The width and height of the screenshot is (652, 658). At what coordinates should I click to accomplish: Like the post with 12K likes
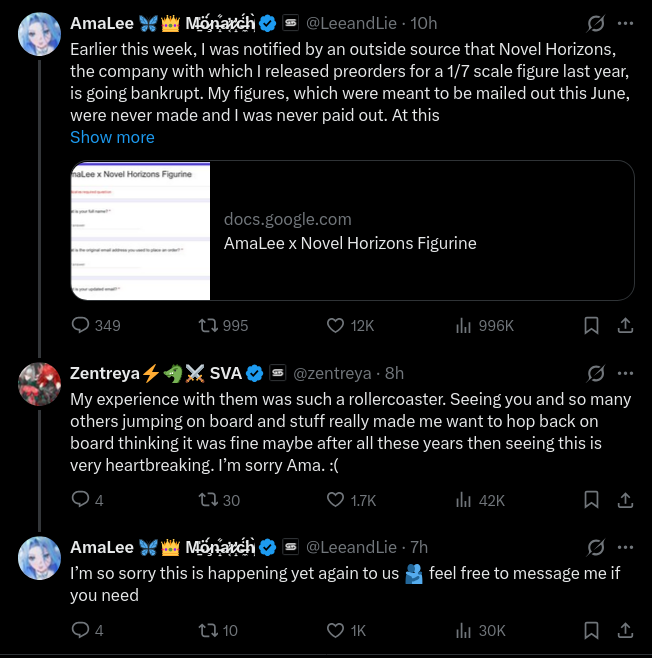350,325
